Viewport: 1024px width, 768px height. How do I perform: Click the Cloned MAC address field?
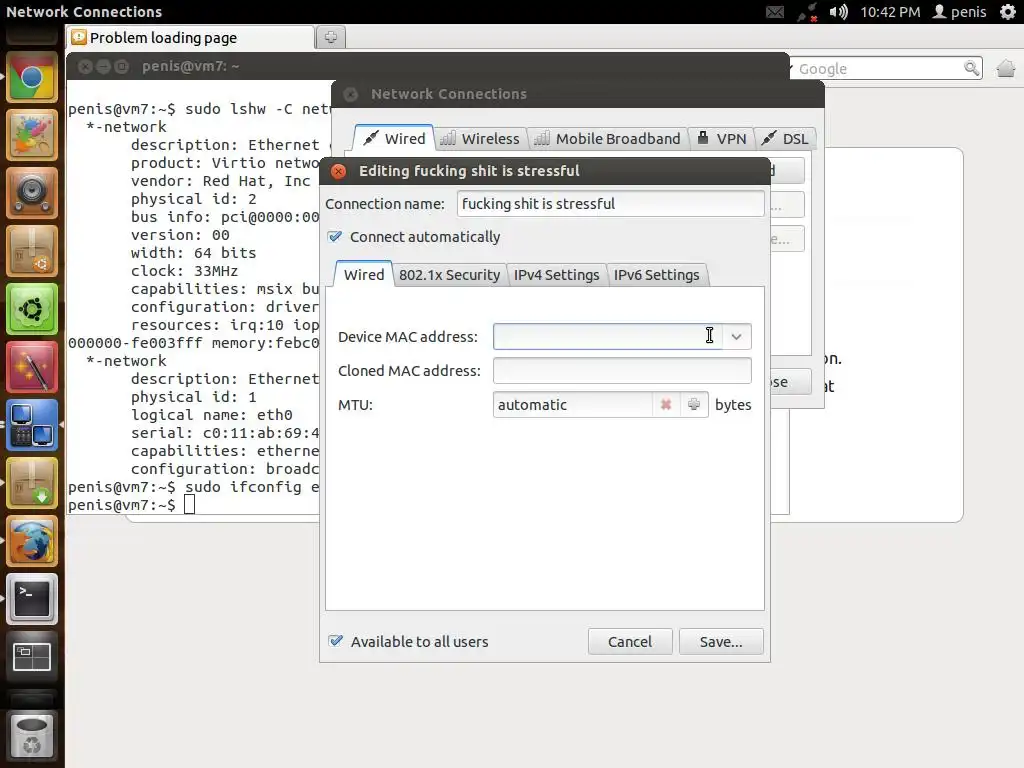tap(622, 370)
